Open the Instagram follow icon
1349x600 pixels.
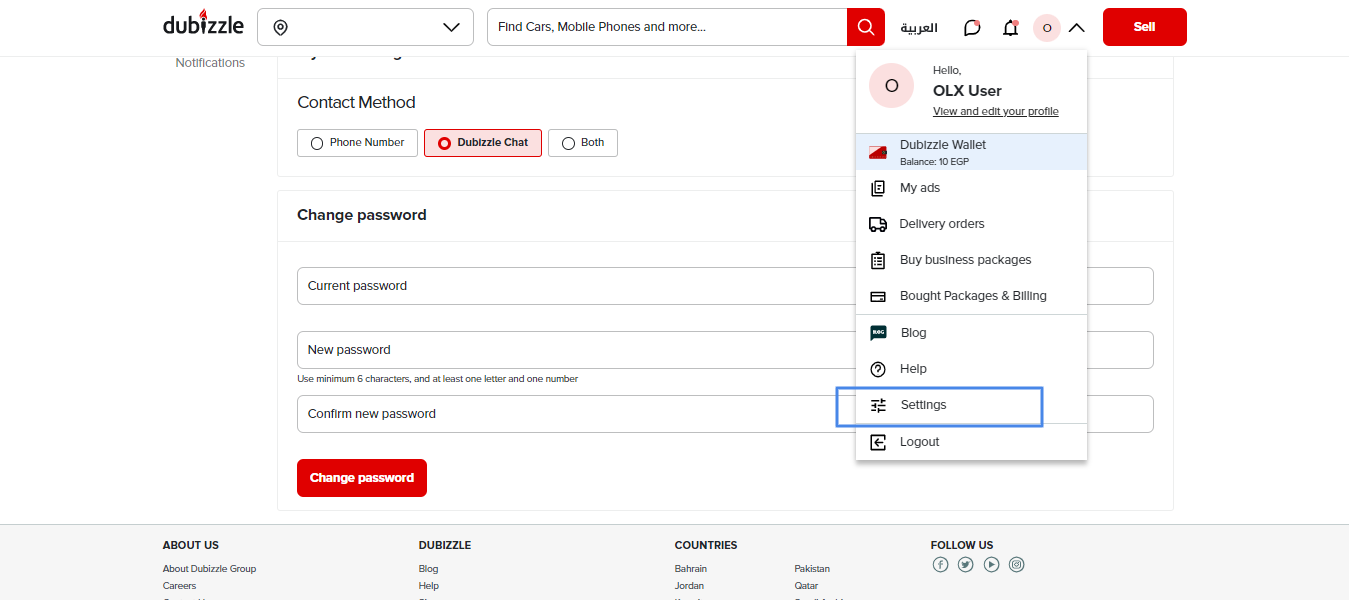click(1016, 565)
